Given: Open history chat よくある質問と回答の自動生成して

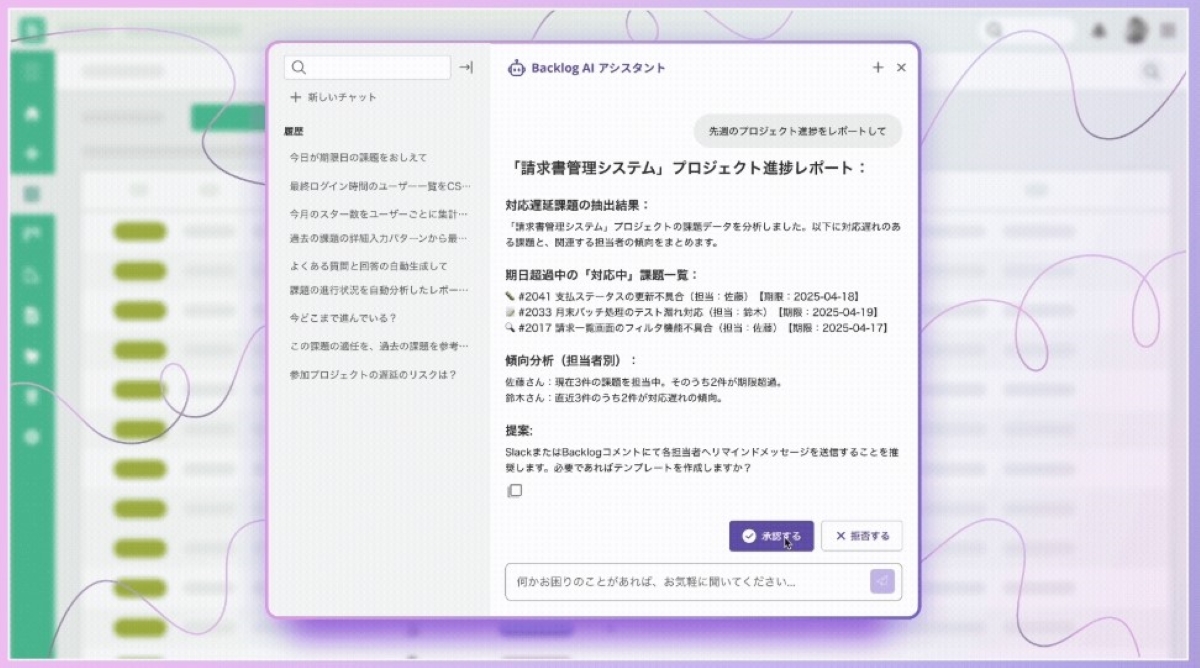Looking at the screenshot, I should coord(368,266).
